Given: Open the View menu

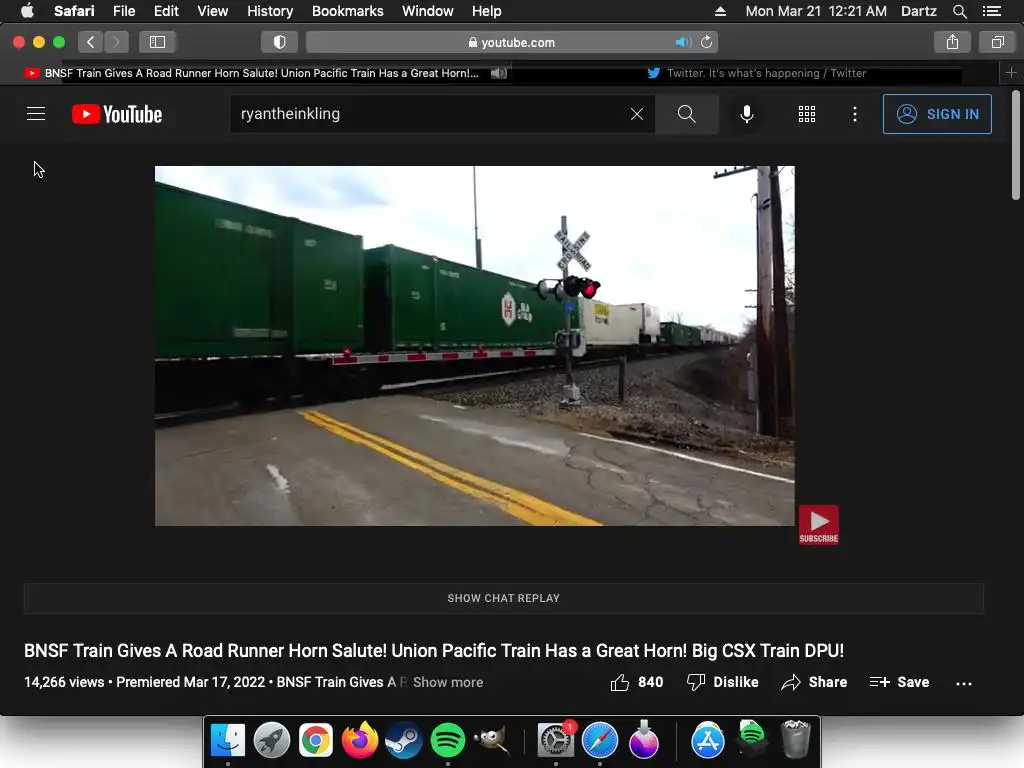Looking at the screenshot, I should tap(212, 11).
